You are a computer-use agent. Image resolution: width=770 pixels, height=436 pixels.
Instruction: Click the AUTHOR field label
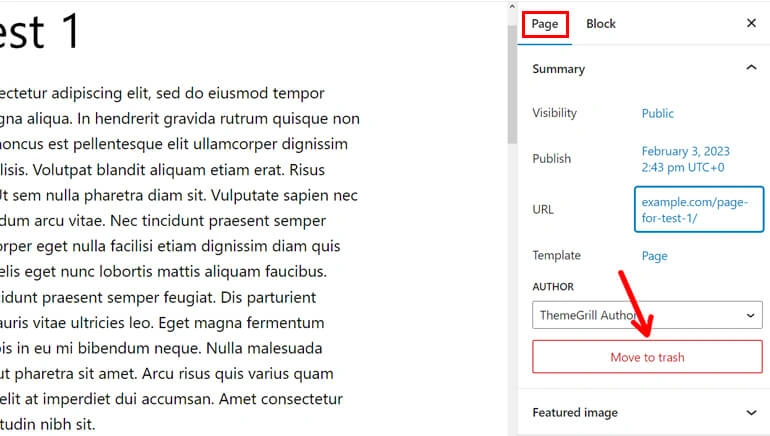(x=553, y=287)
